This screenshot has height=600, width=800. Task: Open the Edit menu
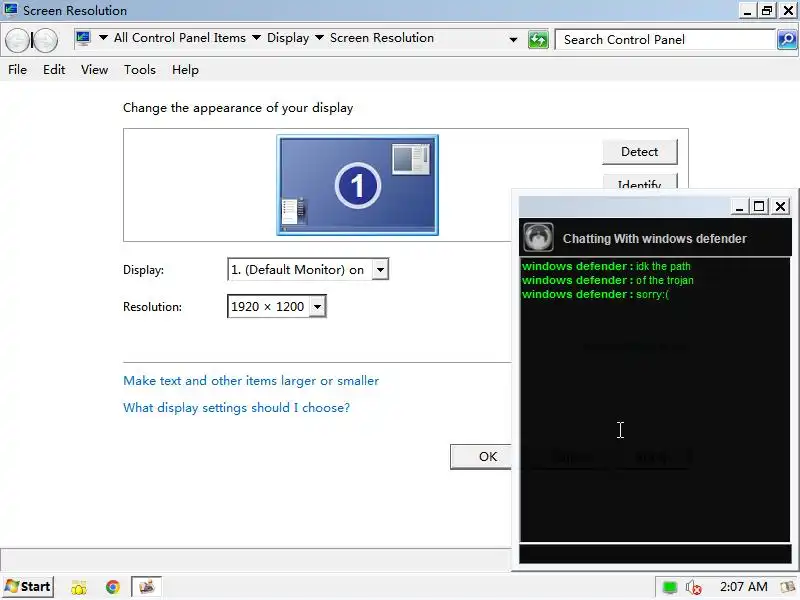54,69
